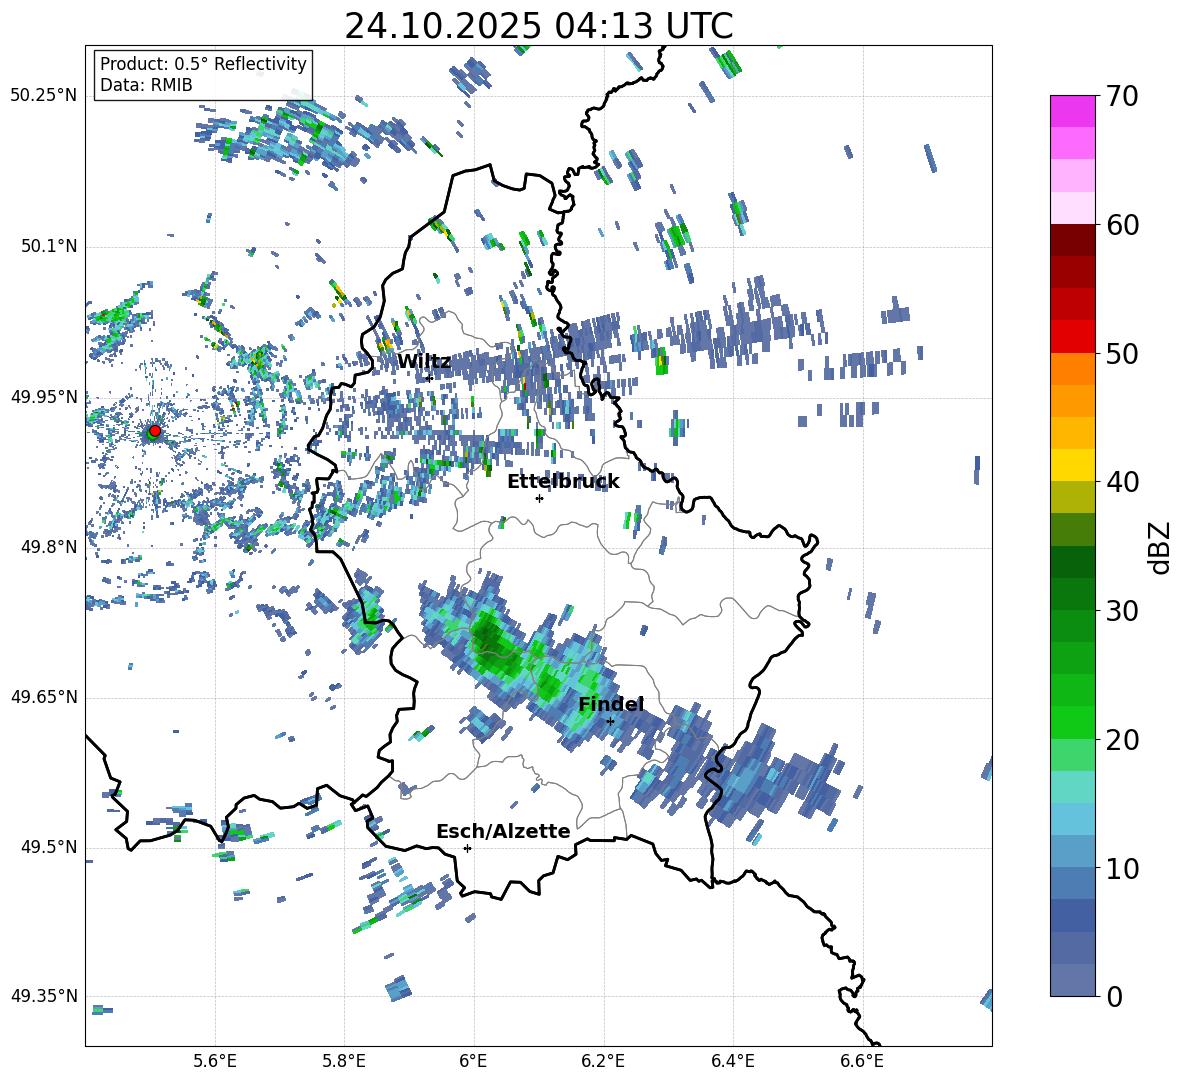Image resolution: width=1184 pixels, height=1081 pixels.
Task: Click the 40 label on colorbar
Action: pos(1122,482)
